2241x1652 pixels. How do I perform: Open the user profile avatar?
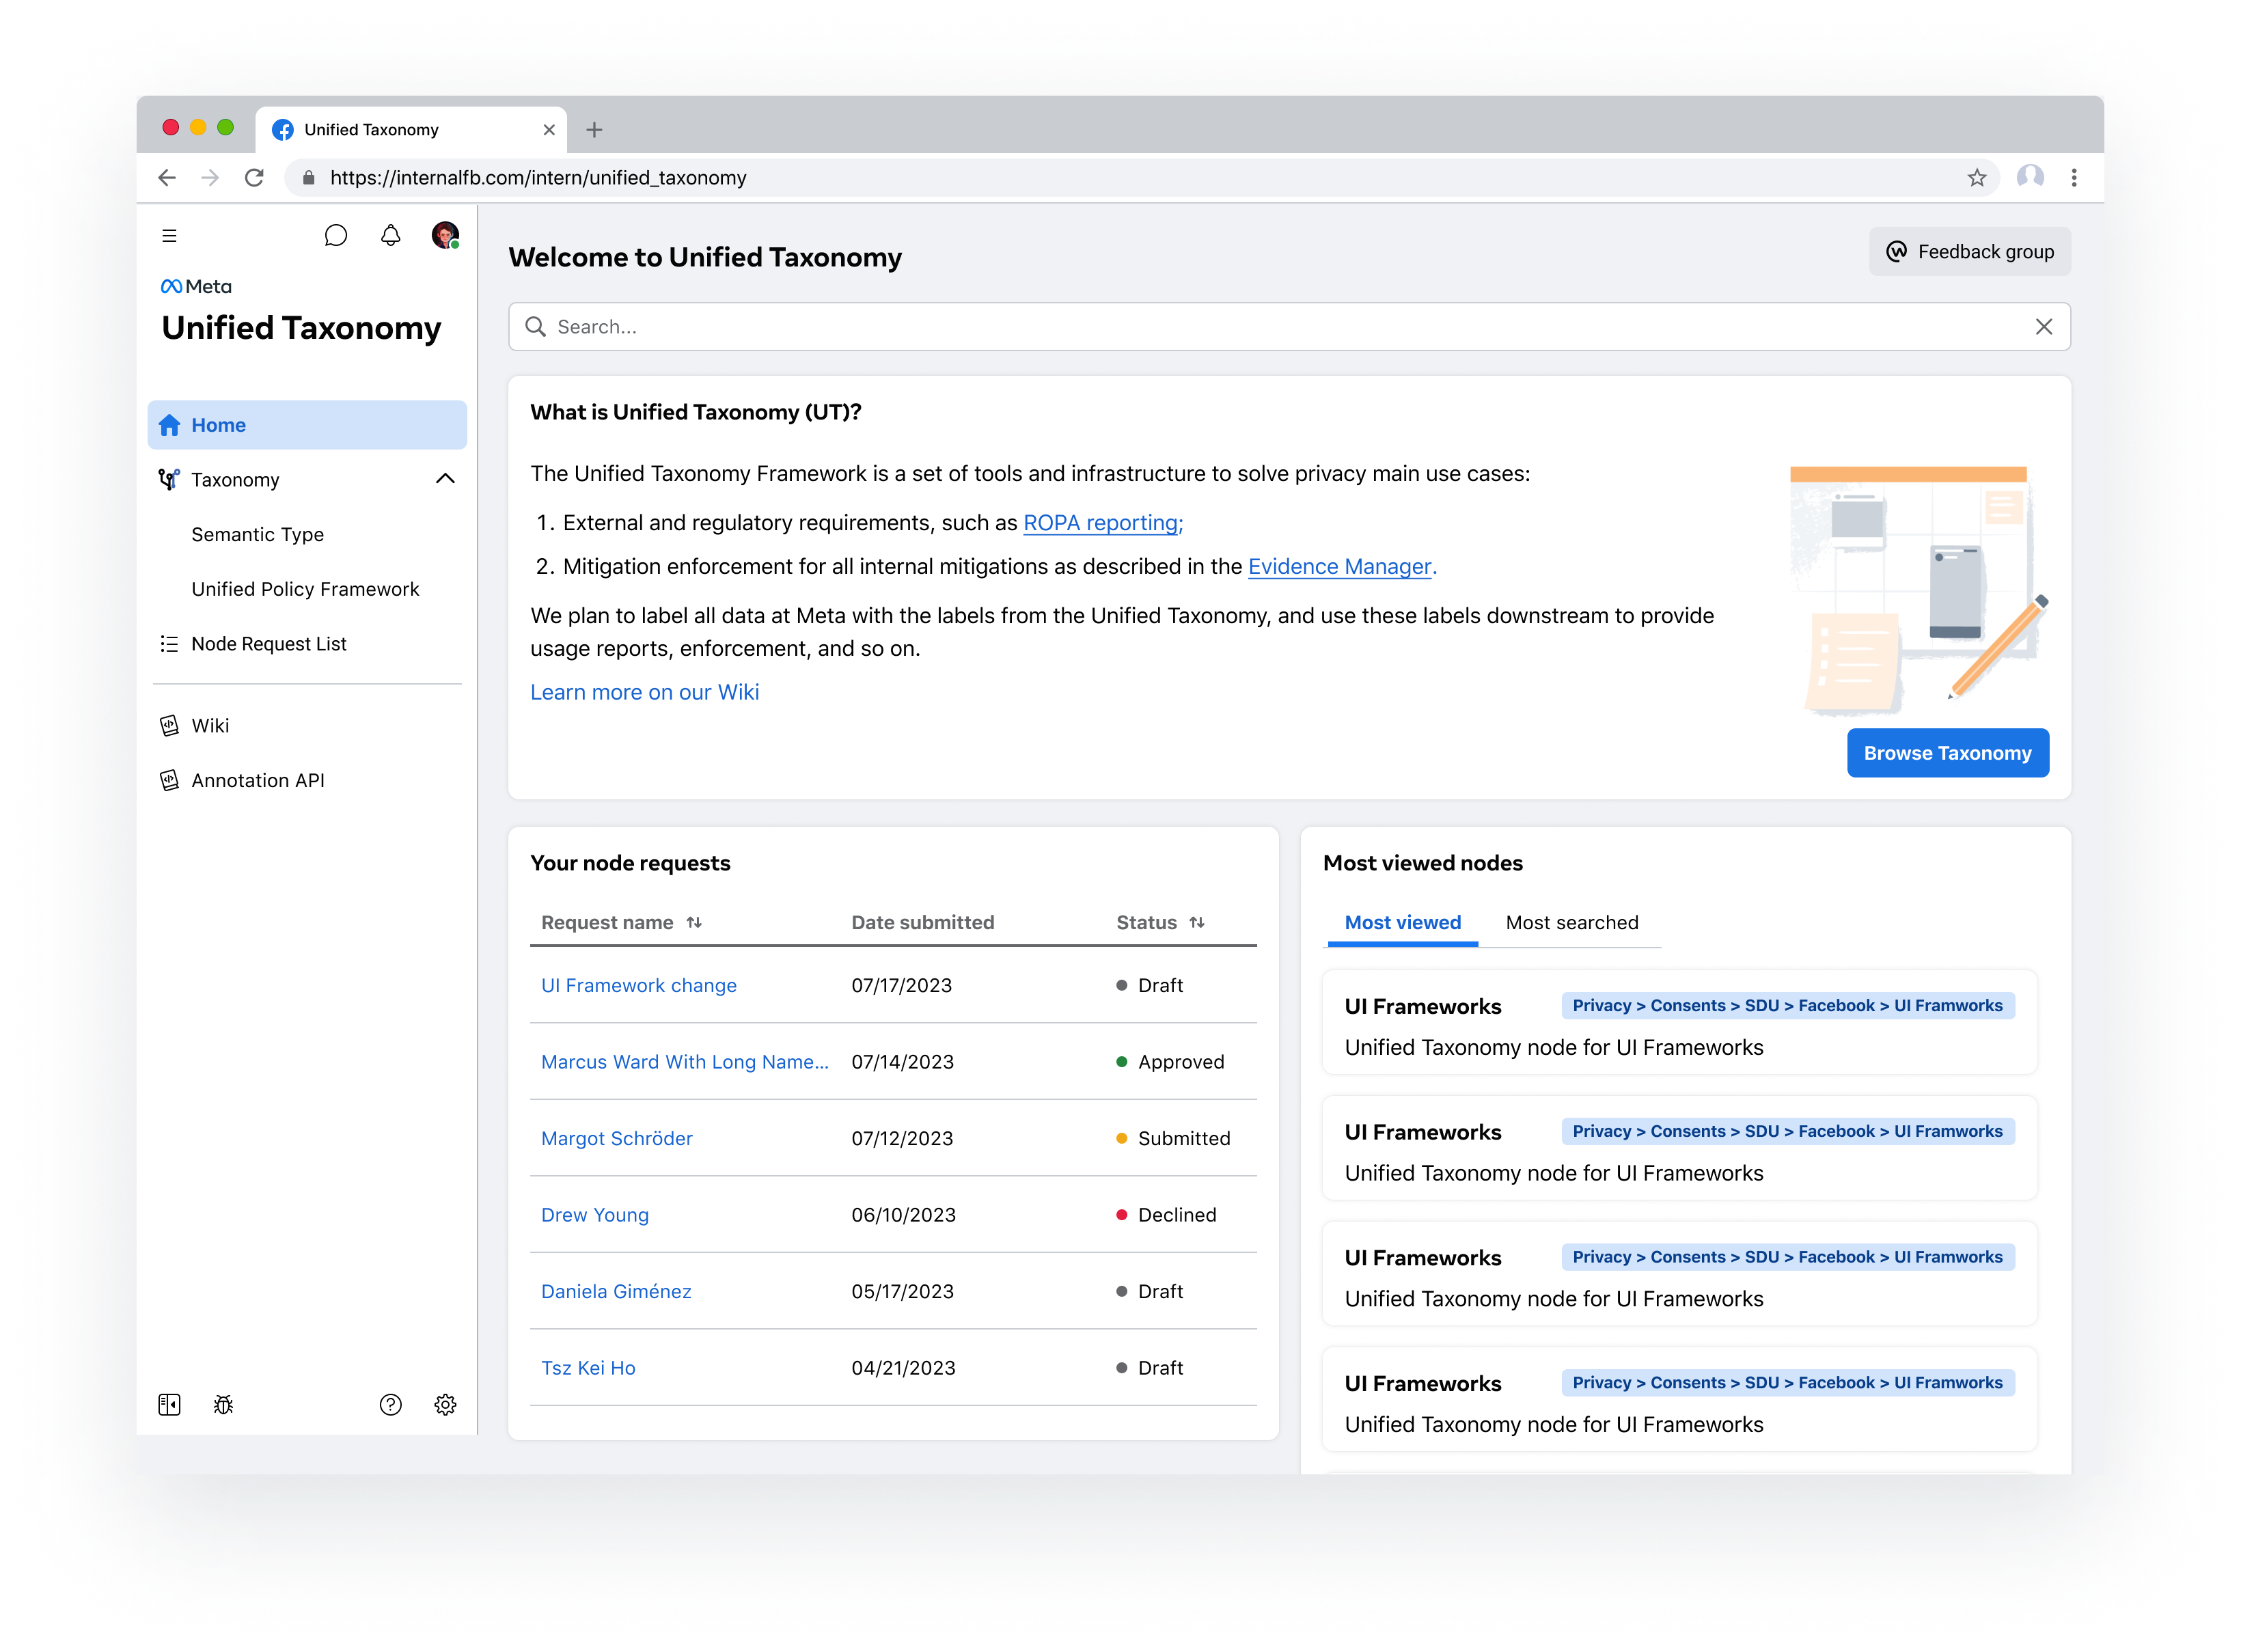(x=445, y=236)
